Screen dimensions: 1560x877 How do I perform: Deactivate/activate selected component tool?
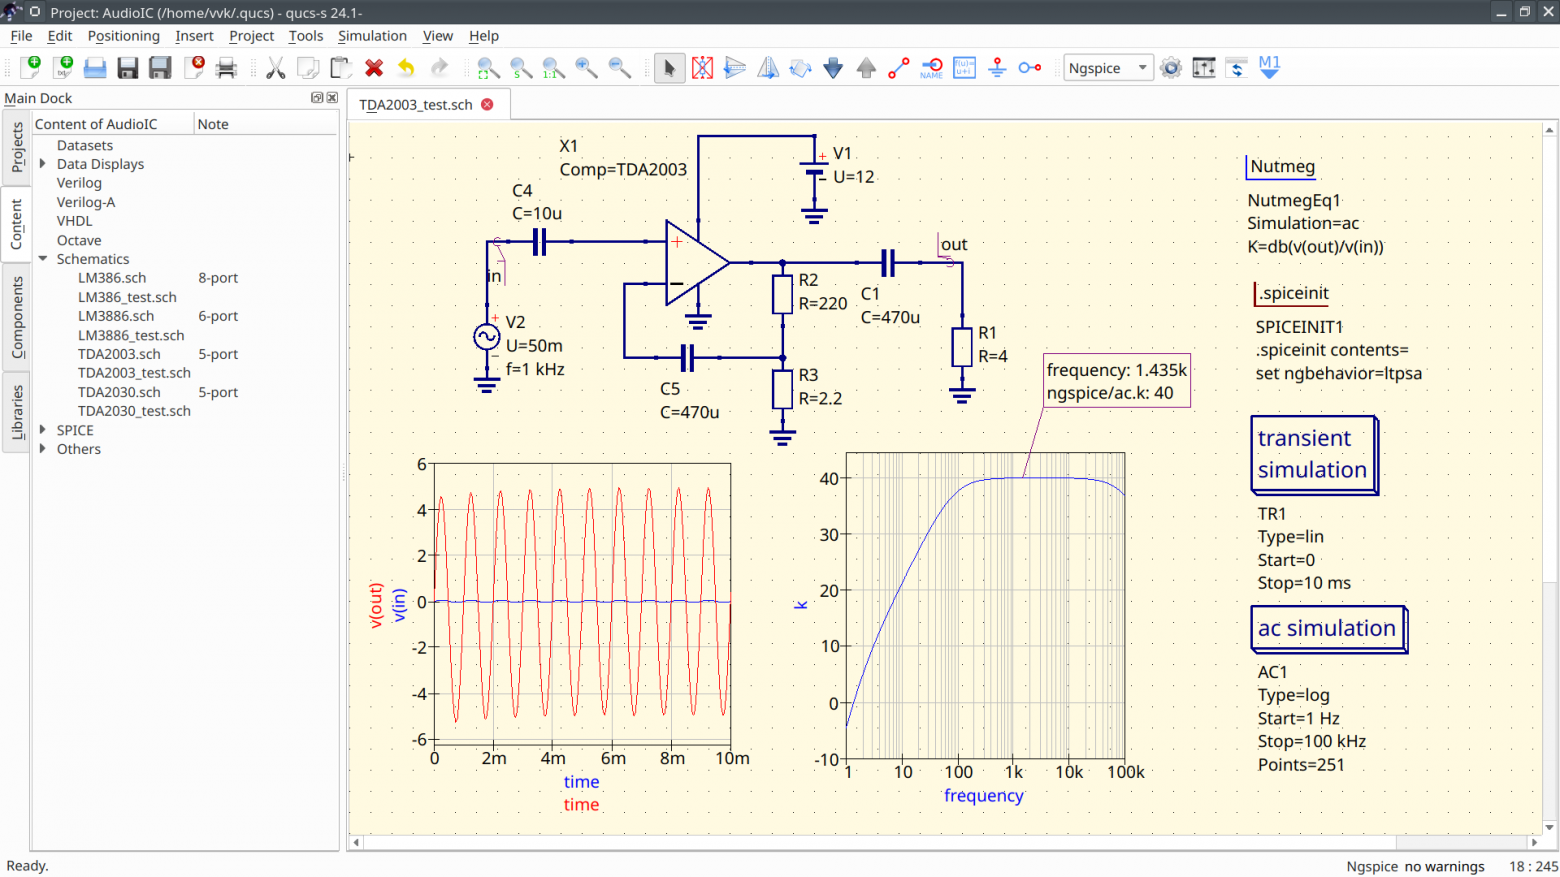coord(702,68)
